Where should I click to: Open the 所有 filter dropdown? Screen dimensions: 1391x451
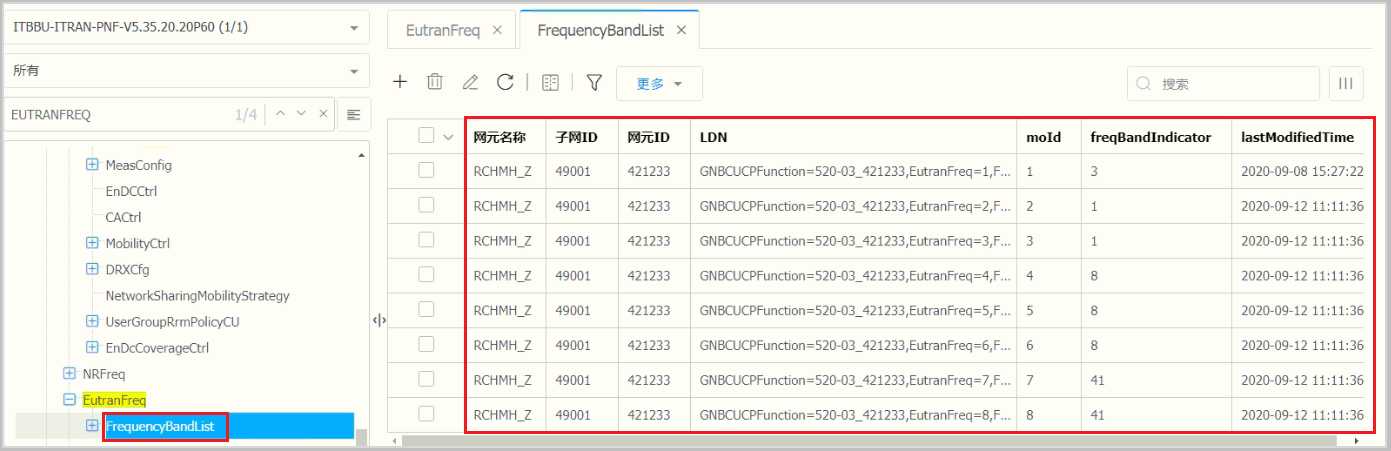185,71
